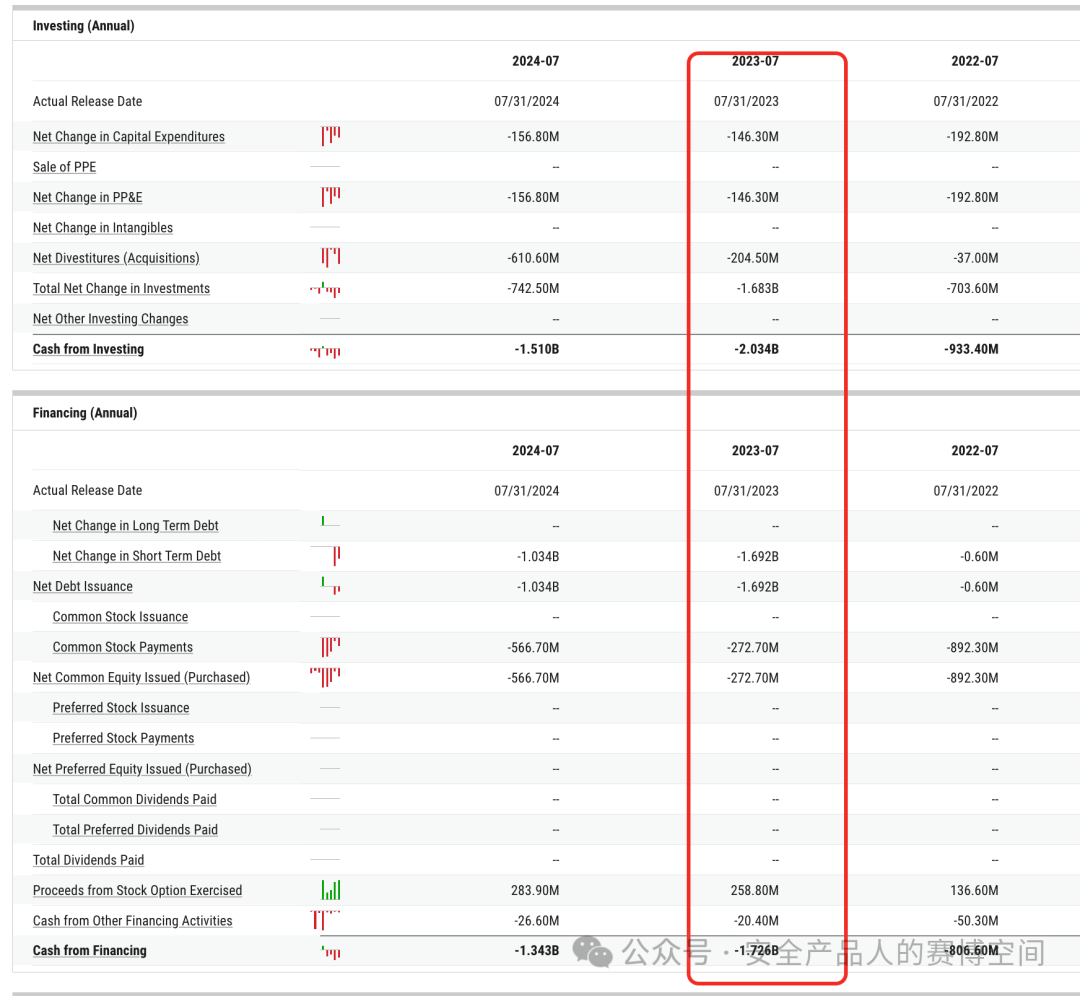
Task: Click the Cash from Investing link
Action: 88,349
